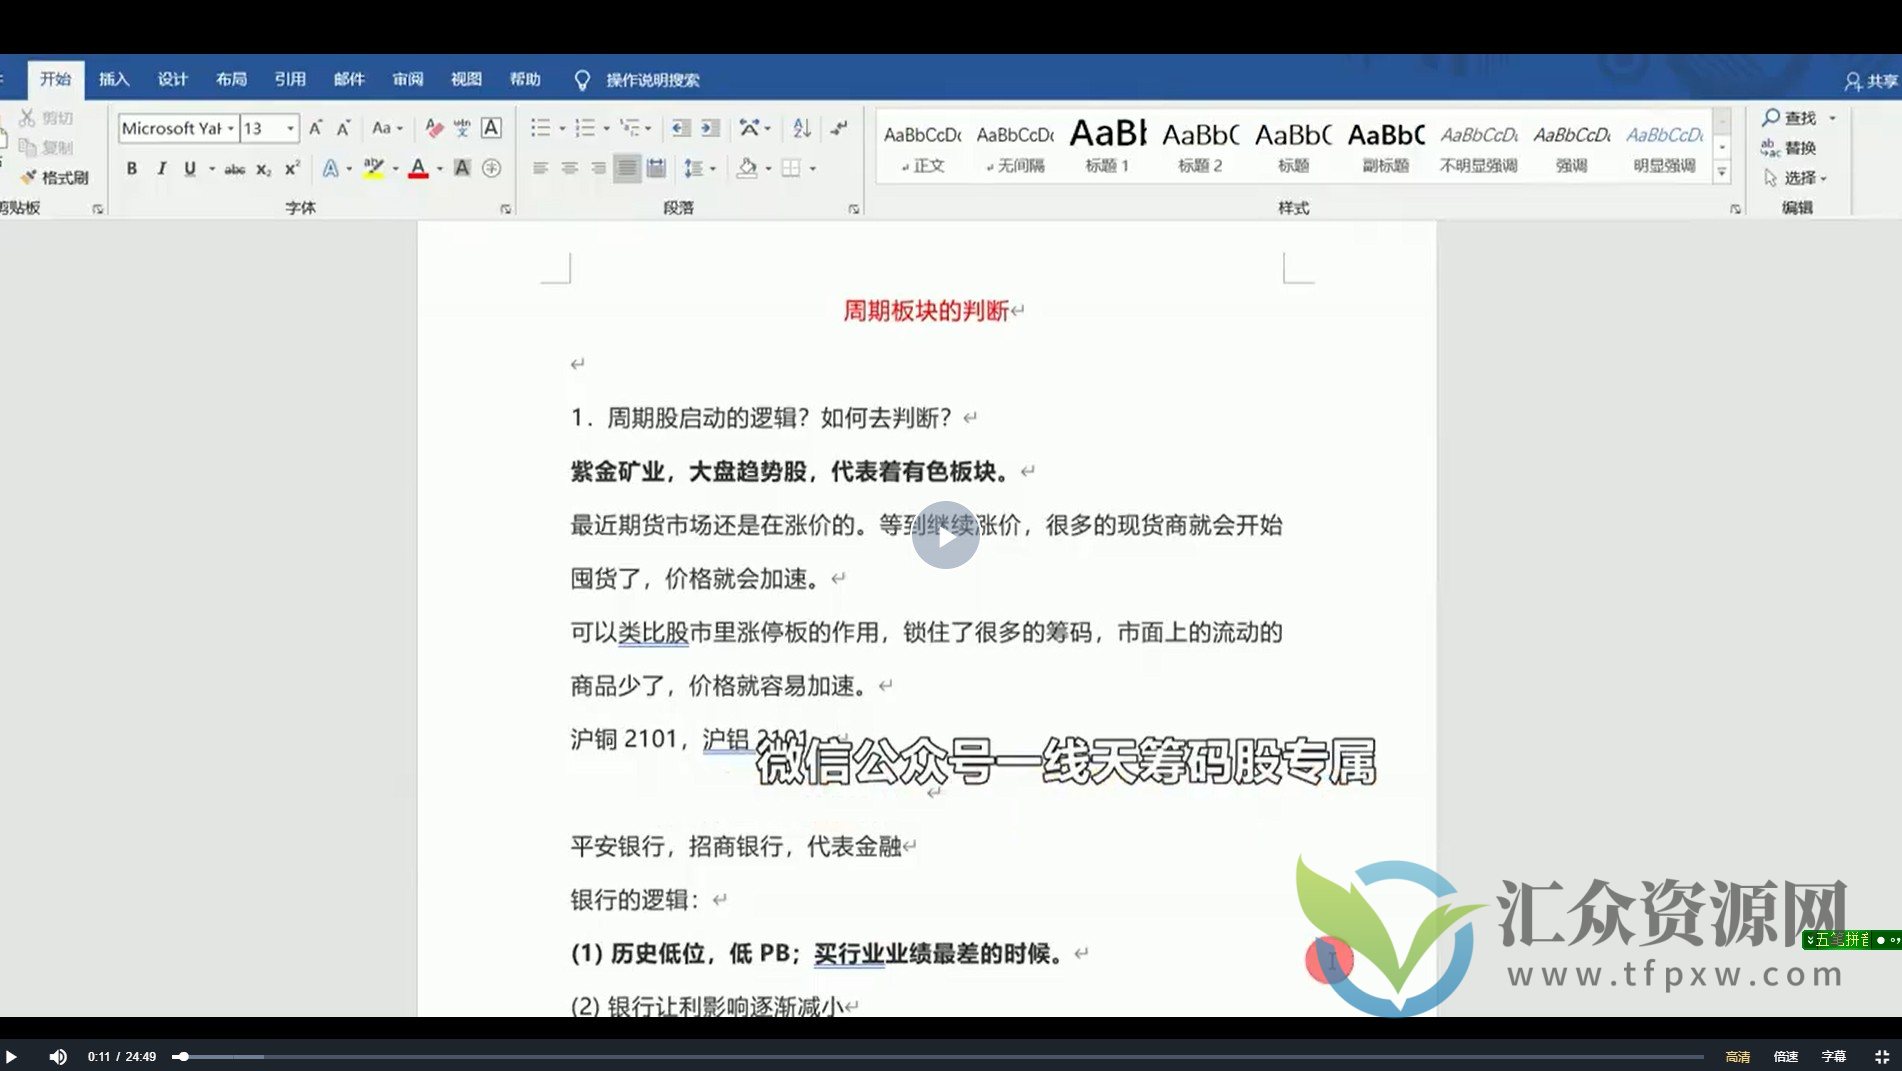
Task: Click the center align icon
Action: (x=569, y=168)
